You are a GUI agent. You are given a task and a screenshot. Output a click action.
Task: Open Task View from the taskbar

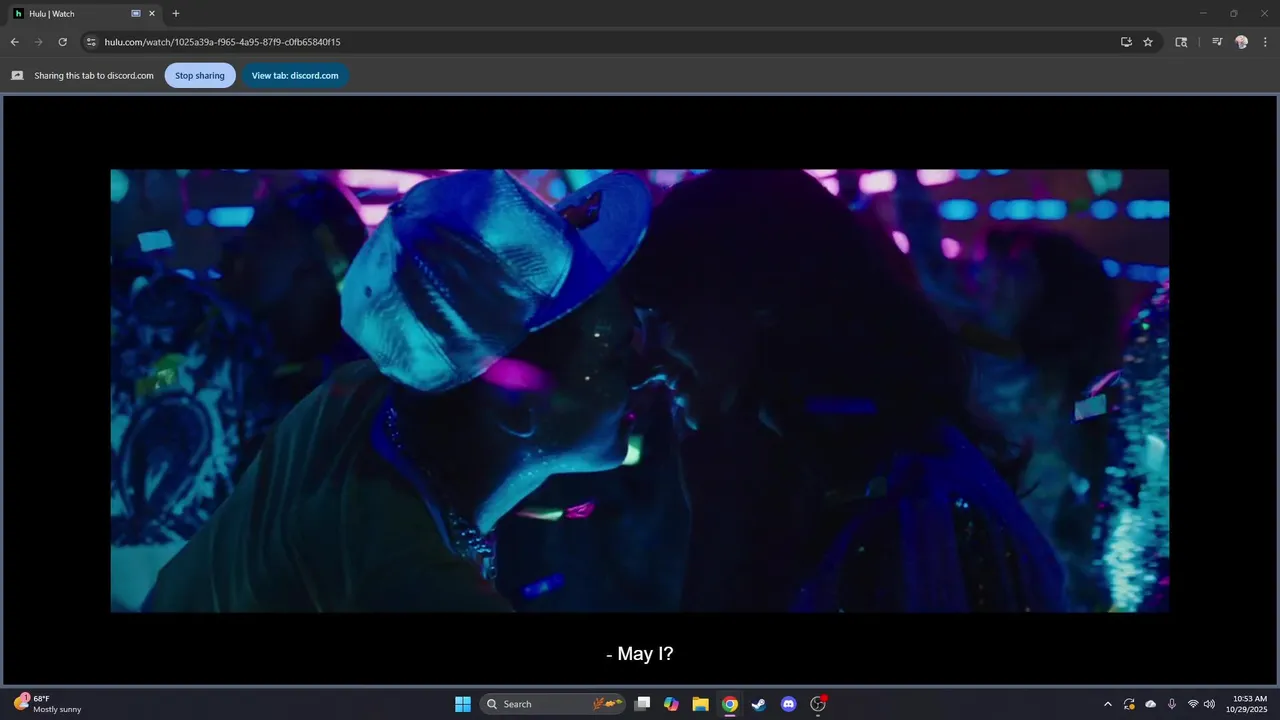click(643, 704)
